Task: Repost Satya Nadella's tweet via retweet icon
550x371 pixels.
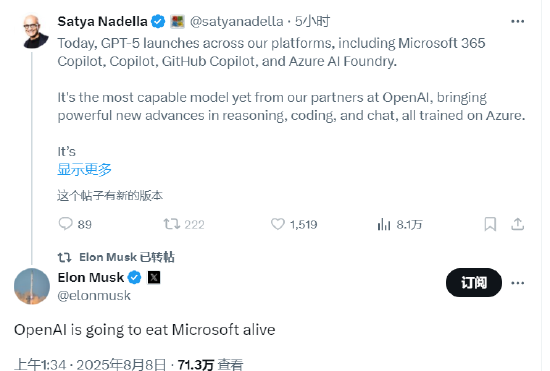Action: point(172,224)
